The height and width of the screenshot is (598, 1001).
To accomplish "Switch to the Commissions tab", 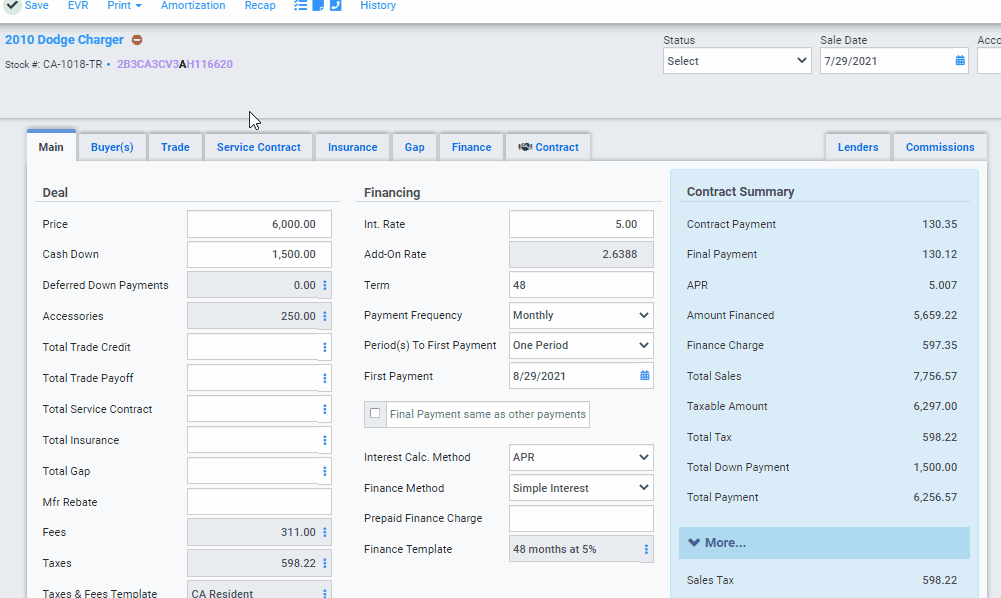I will coord(940,147).
